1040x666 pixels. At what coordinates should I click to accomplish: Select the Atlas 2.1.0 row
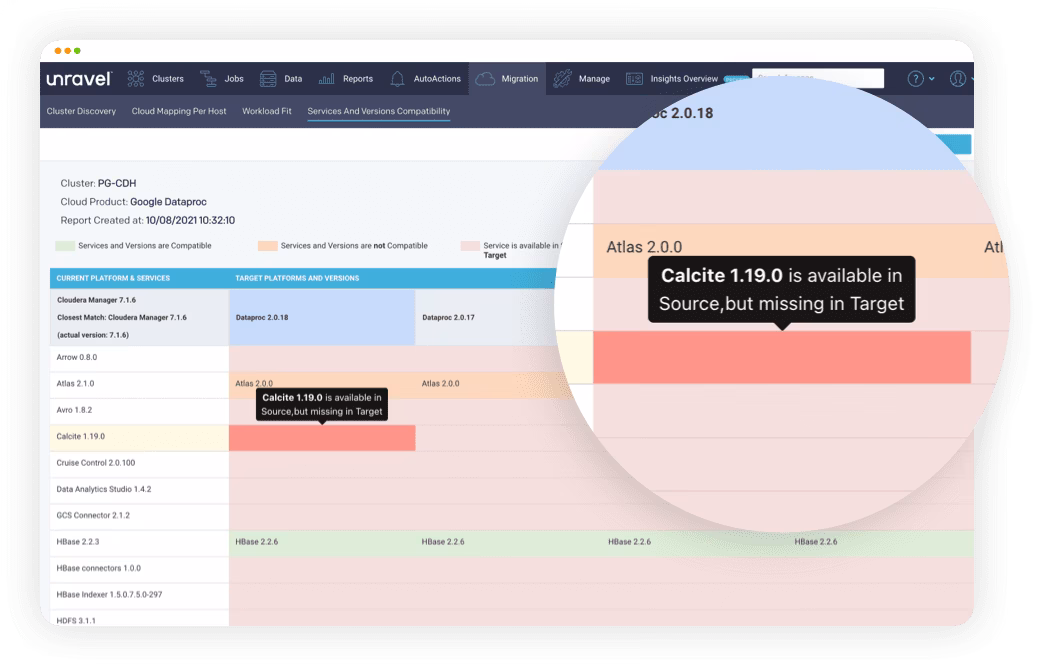[x=139, y=385]
